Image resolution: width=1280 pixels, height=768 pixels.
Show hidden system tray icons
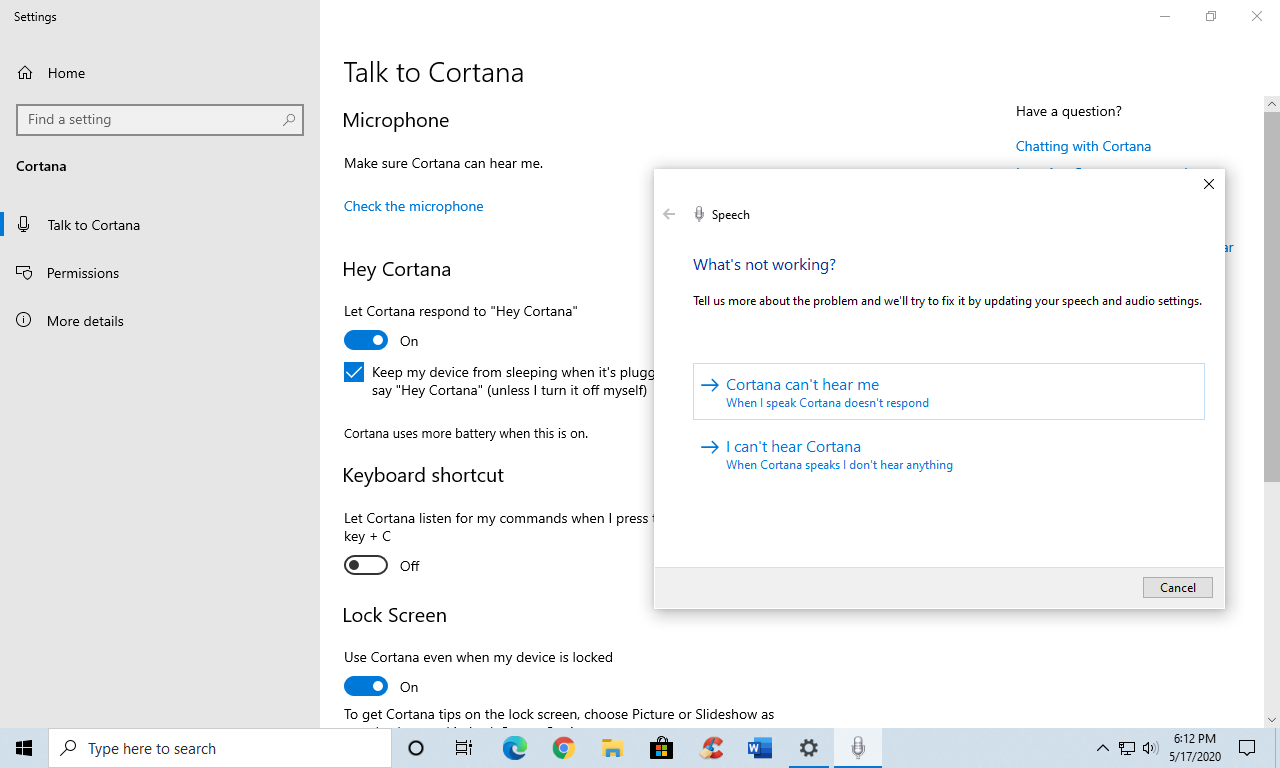(1102, 748)
